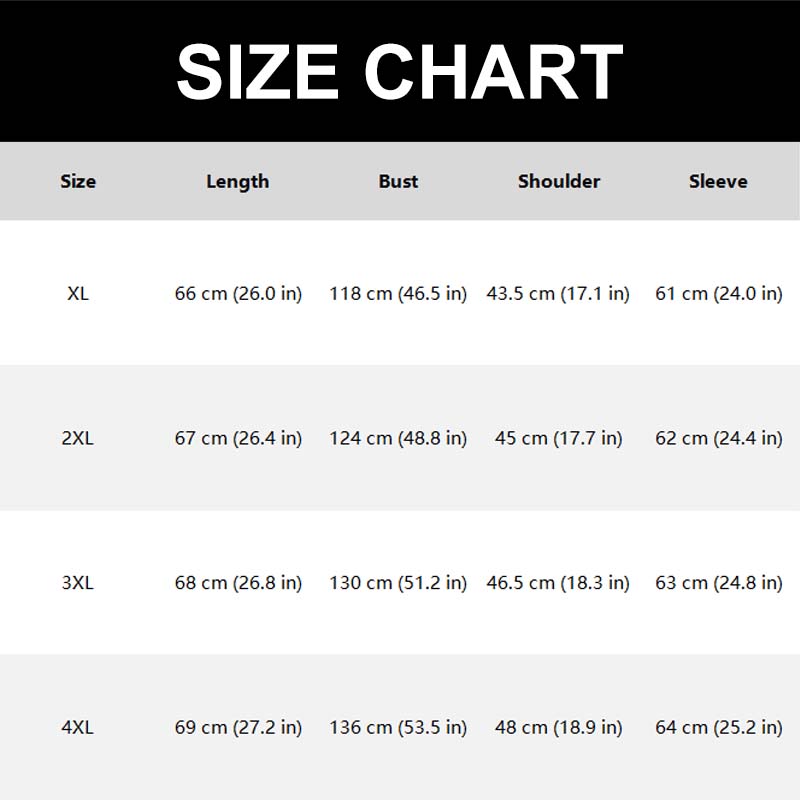
Task: Select the Size column header
Action: pos(78,181)
